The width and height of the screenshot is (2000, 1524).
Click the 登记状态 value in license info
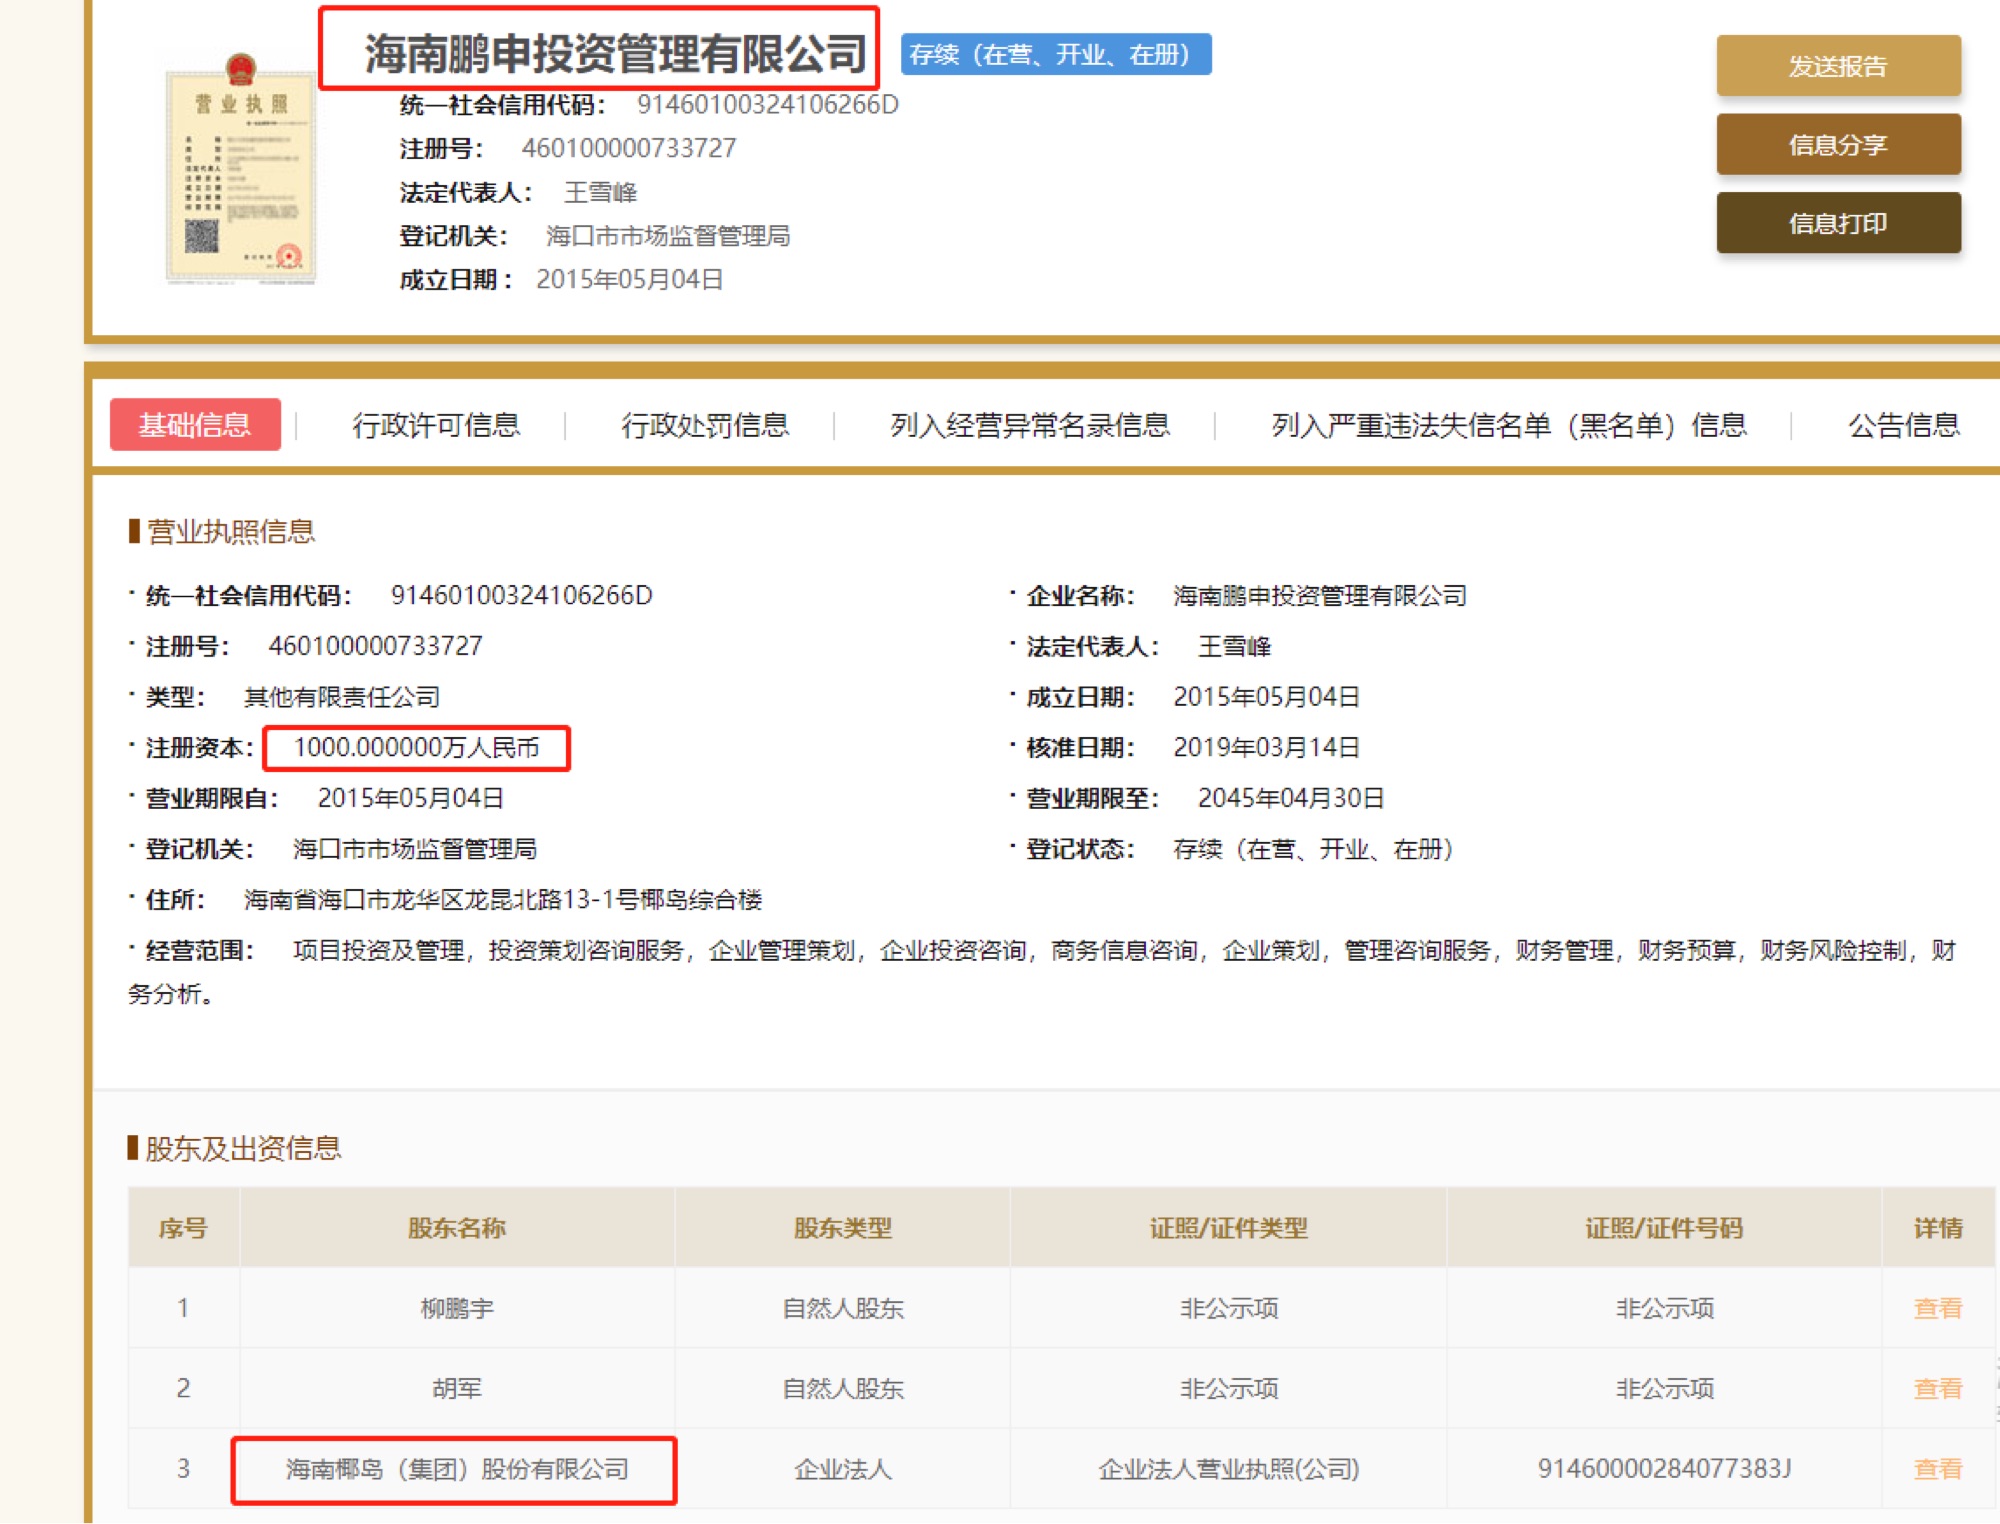pos(1313,849)
